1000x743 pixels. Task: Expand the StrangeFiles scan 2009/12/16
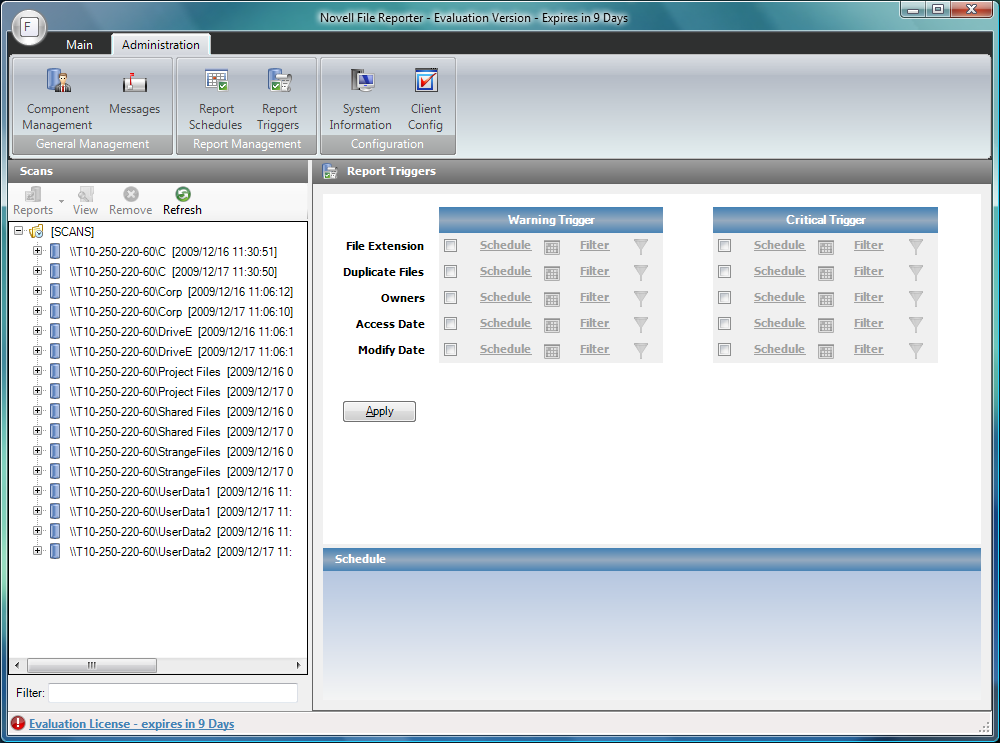click(38, 451)
